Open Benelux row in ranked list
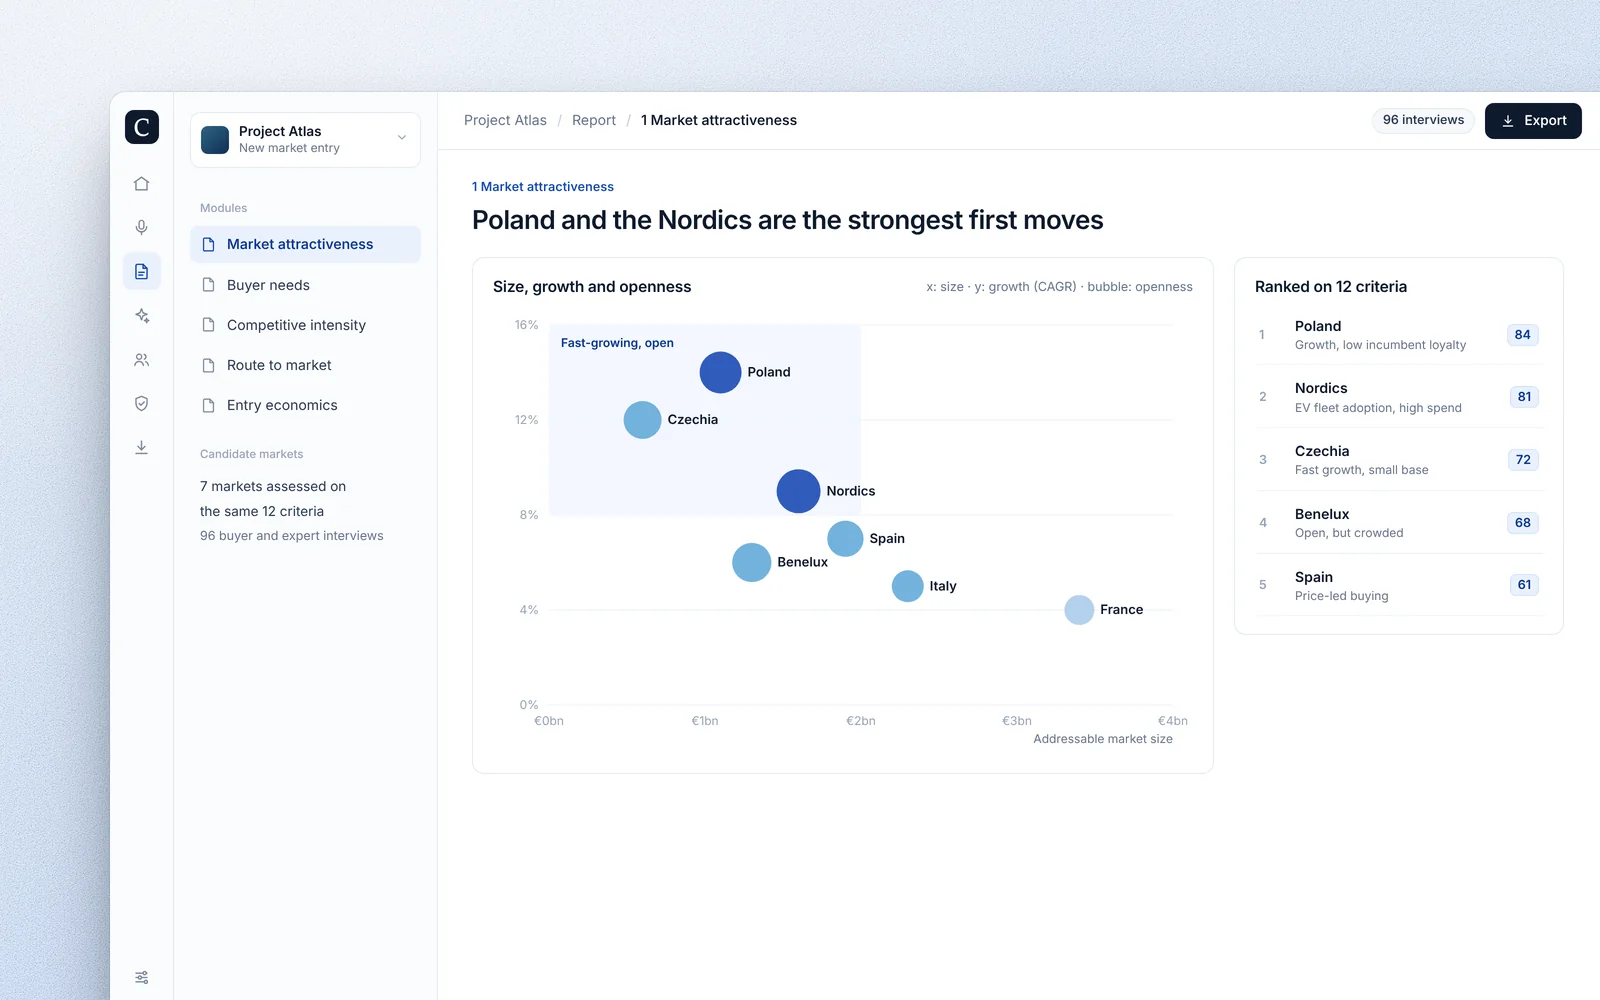Viewport: 1600px width, 1000px height. click(1399, 523)
